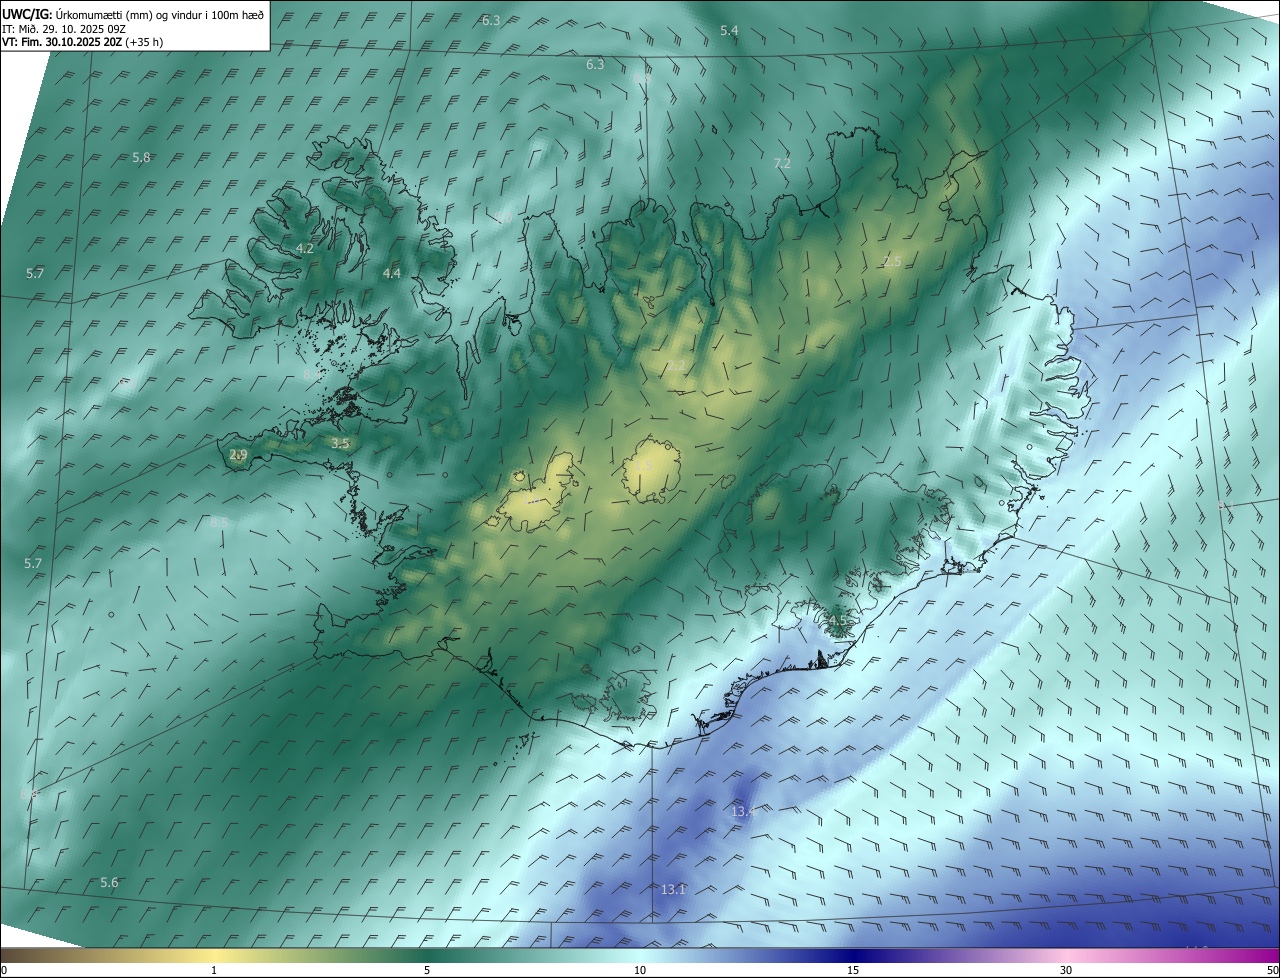1280x978 pixels.
Task: Click the valid time 'VT: Fim. 30.10.2025 20Z'
Action: click(64, 42)
